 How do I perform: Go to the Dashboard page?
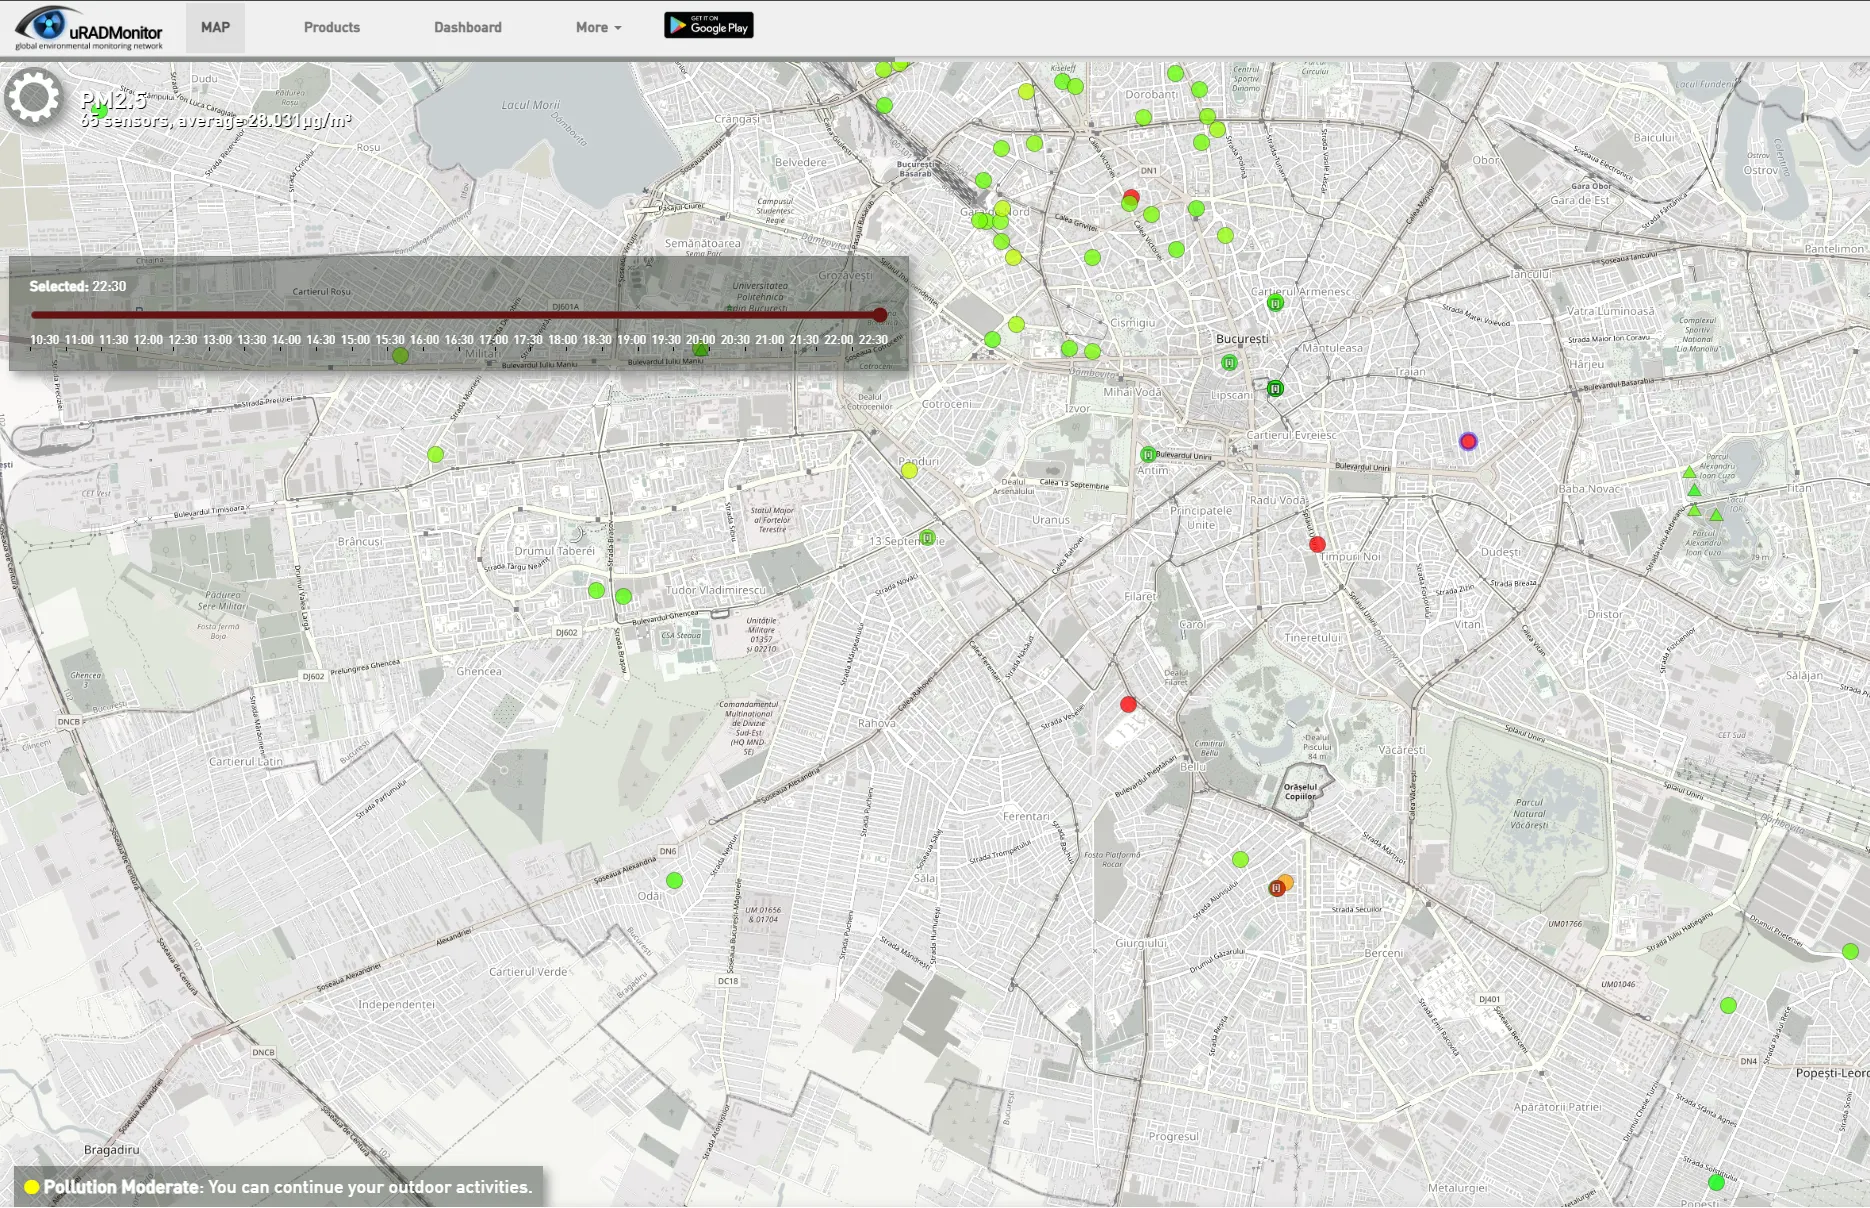point(468,27)
